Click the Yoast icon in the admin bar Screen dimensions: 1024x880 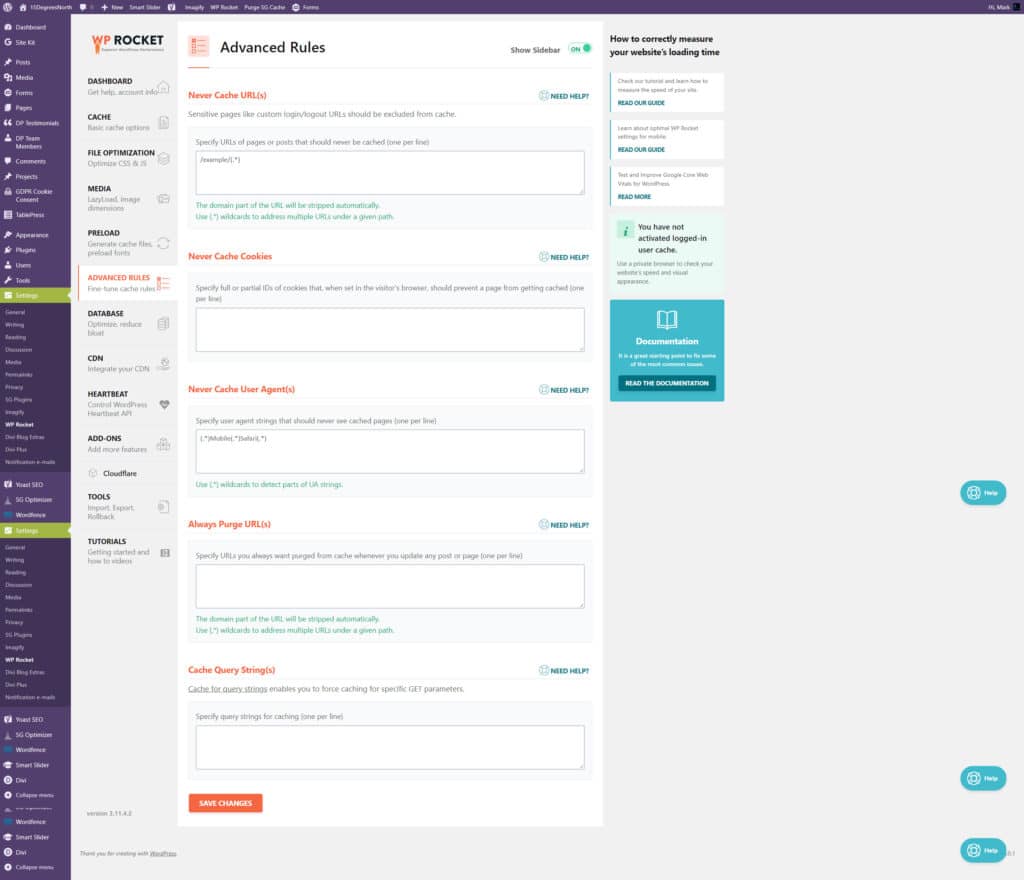tap(172, 7)
